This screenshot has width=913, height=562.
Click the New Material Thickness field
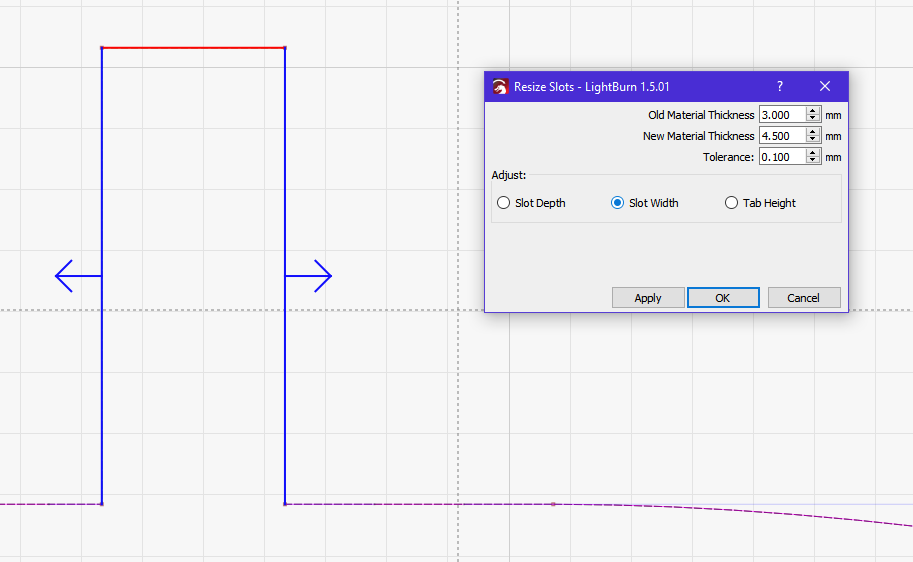(783, 136)
